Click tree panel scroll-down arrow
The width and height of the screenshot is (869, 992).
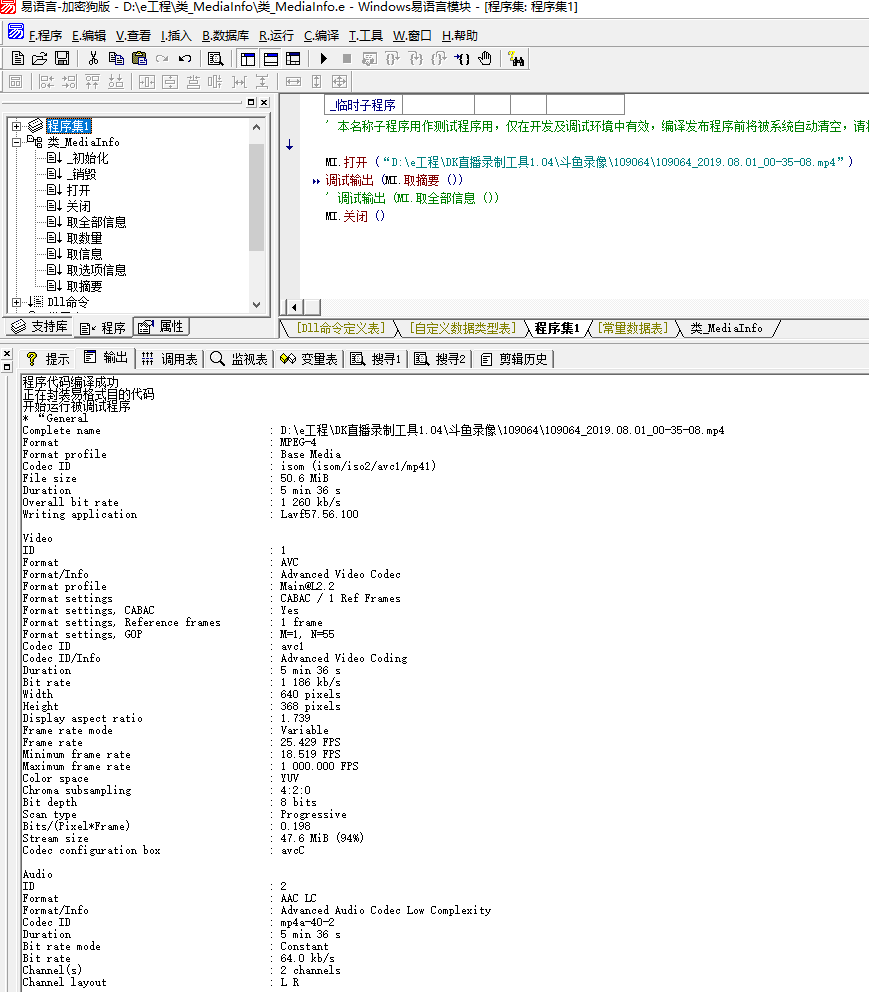click(256, 304)
